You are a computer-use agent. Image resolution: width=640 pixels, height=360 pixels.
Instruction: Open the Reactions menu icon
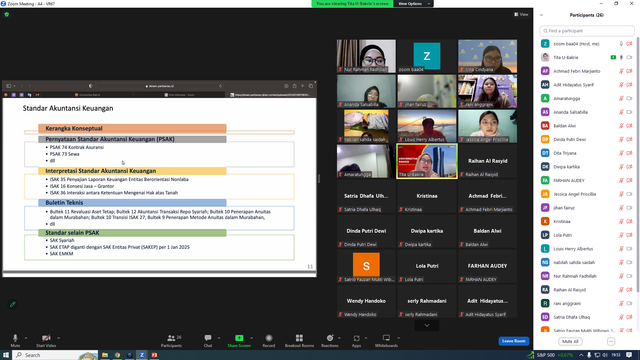[330, 338]
